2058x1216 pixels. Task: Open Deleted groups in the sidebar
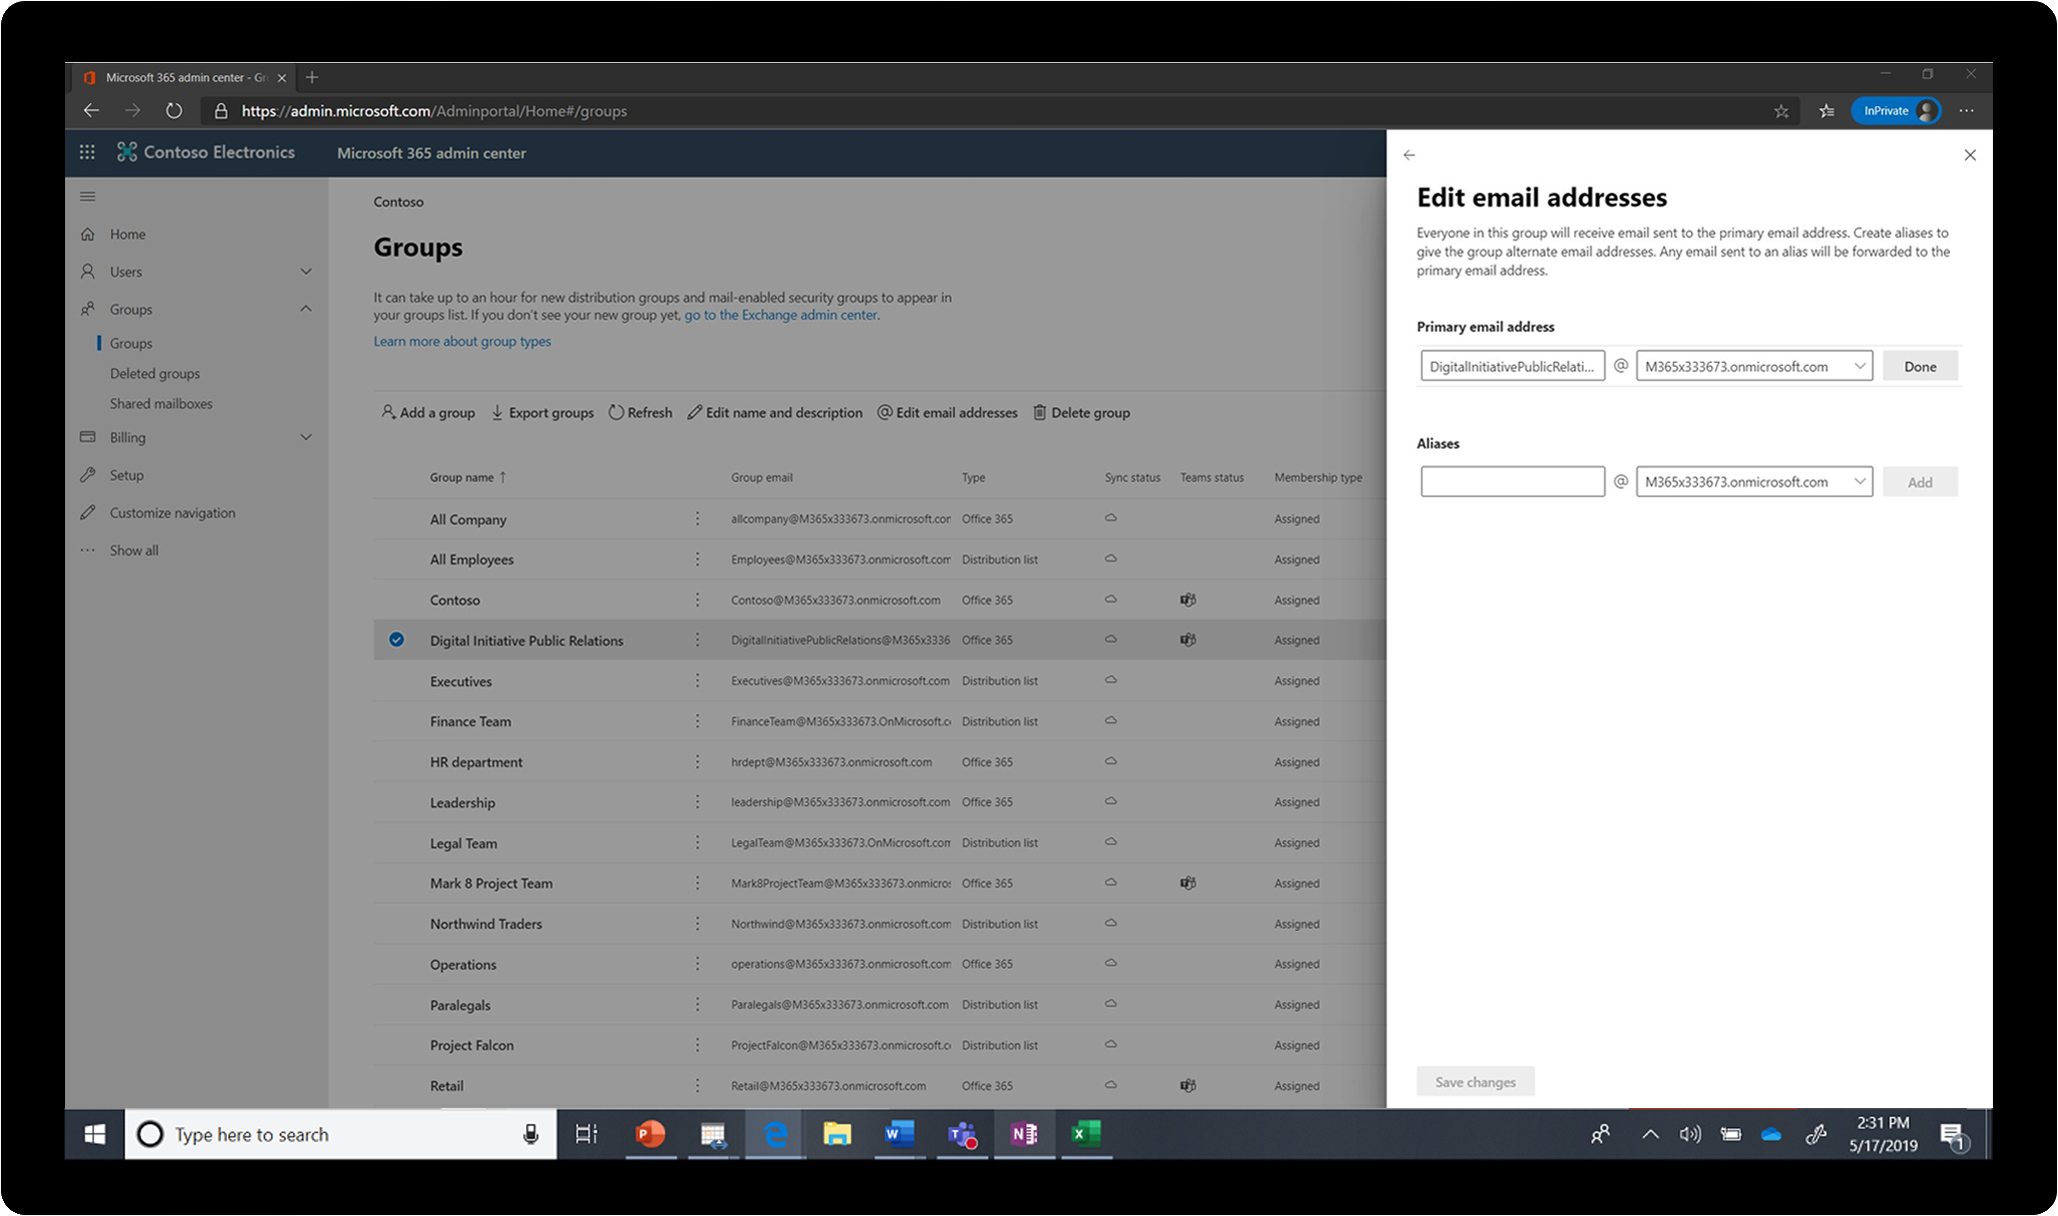(x=155, y=373)
